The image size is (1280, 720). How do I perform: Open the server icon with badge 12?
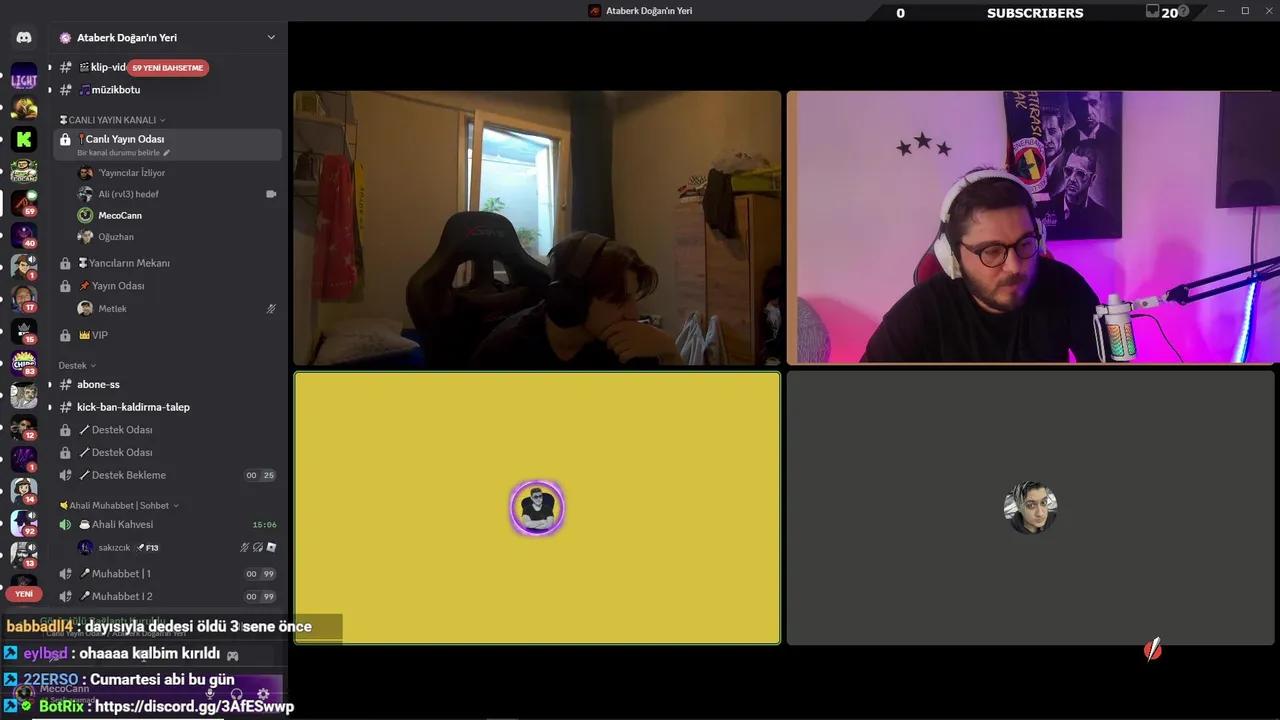click(24, 427)
